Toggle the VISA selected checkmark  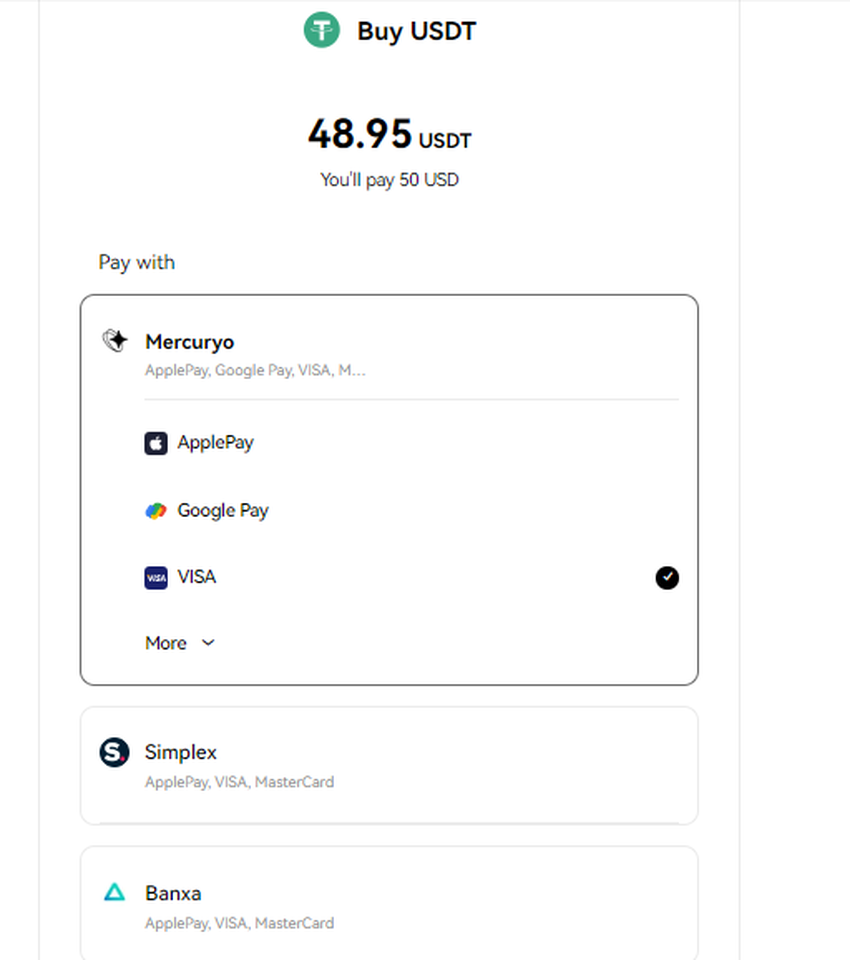(x=667, y=577)
